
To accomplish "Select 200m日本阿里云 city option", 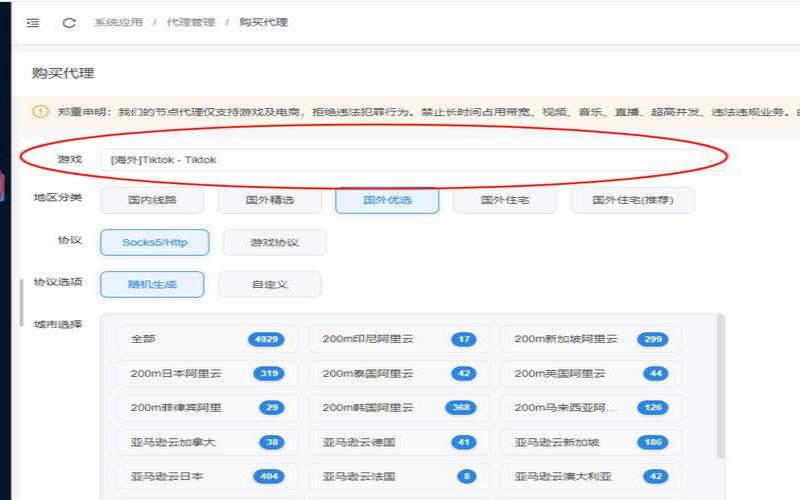I will [x=207, y=373].
